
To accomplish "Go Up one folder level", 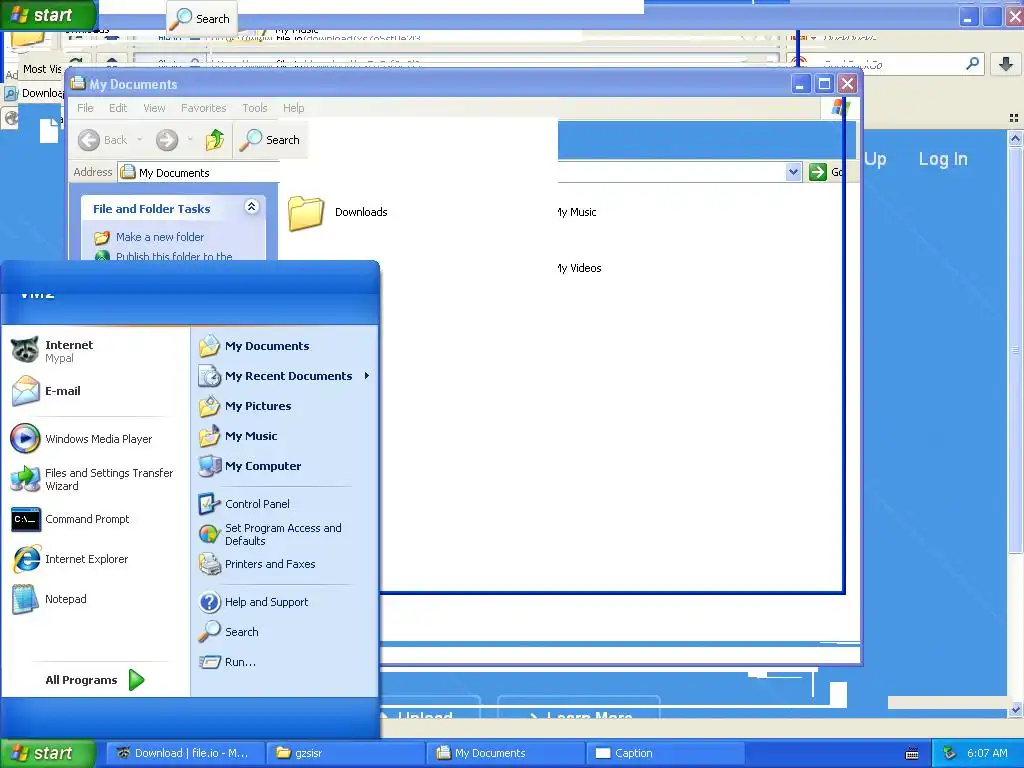I will [x=215, y=140].
